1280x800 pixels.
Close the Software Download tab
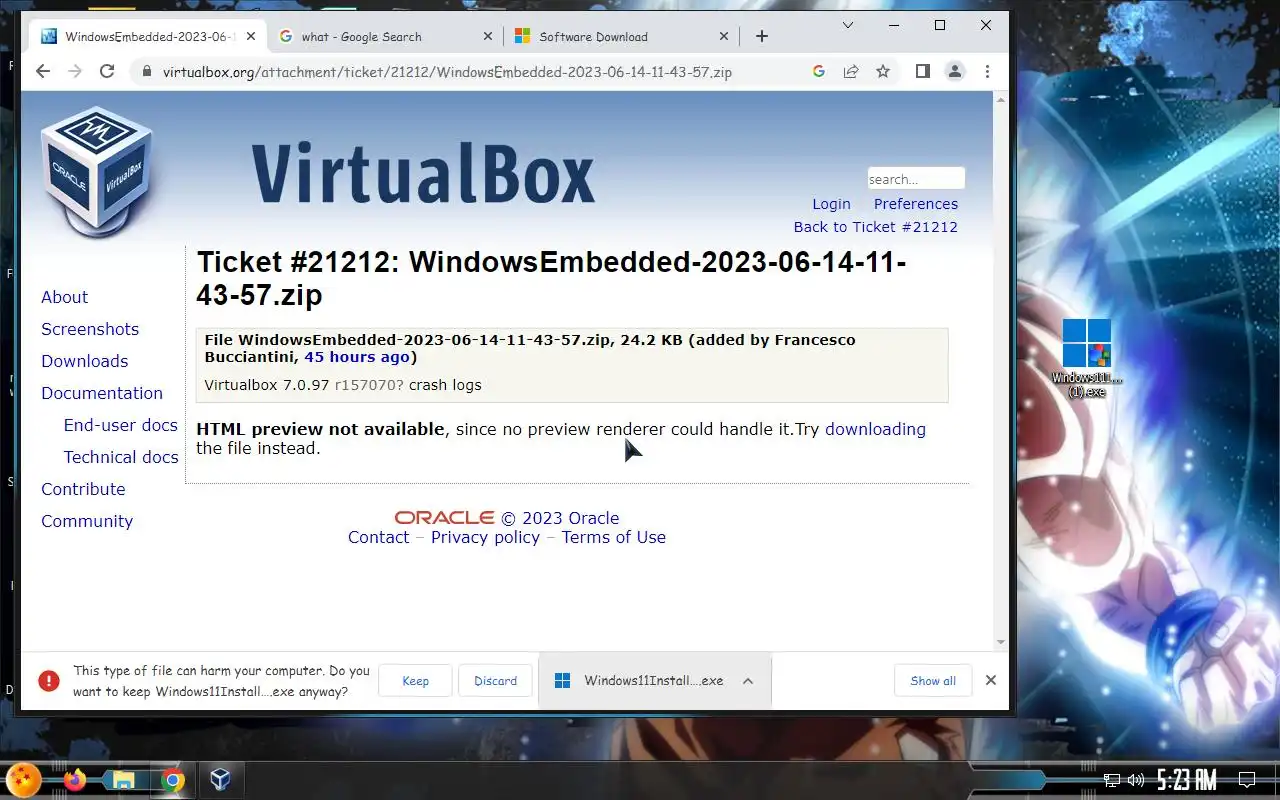pyautogui.click(x=724, y=36)
